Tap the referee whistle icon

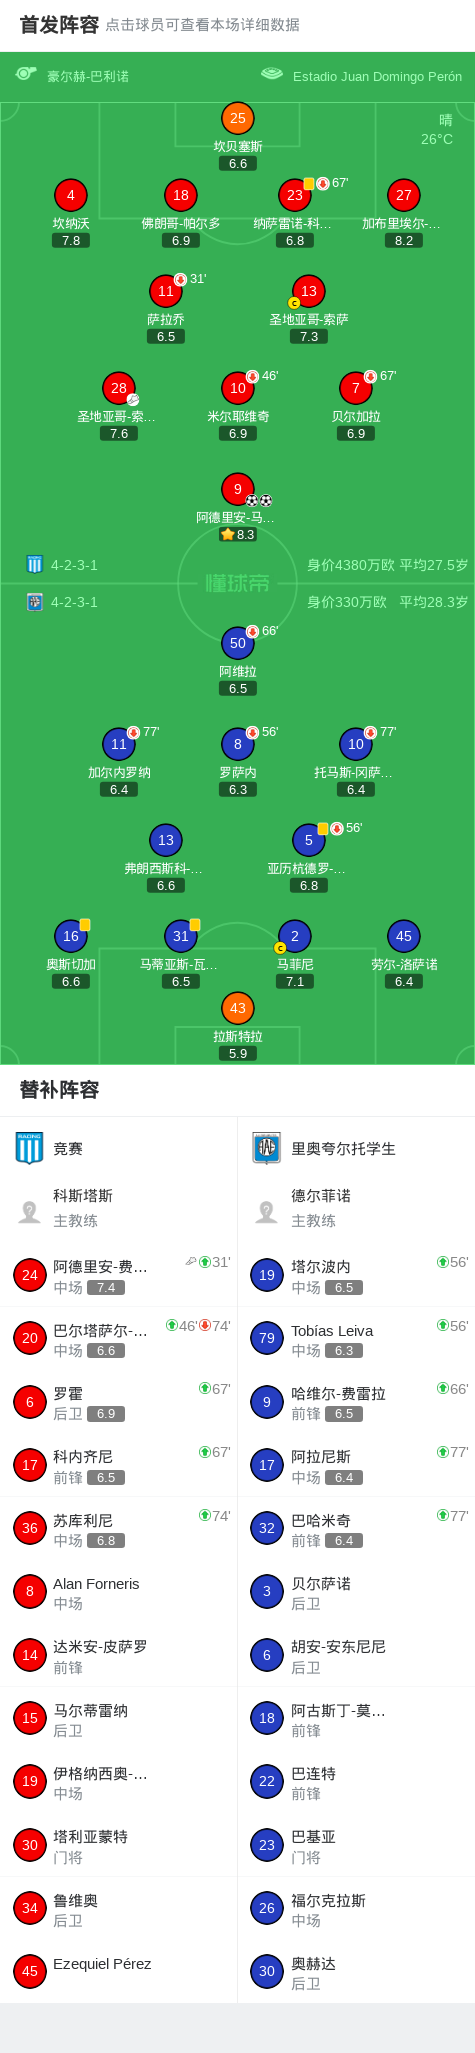point(26,73)
